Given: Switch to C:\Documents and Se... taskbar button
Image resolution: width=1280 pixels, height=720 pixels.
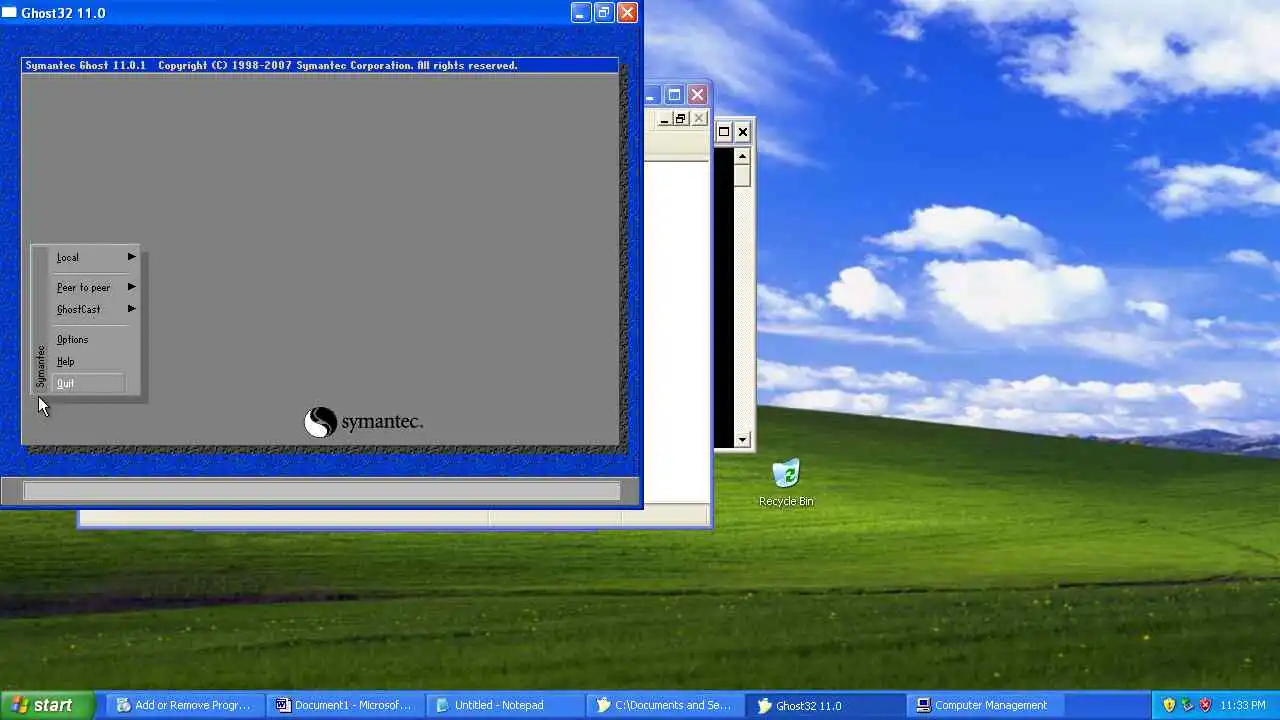Looking at the screenshot, I should coord(665,705).
